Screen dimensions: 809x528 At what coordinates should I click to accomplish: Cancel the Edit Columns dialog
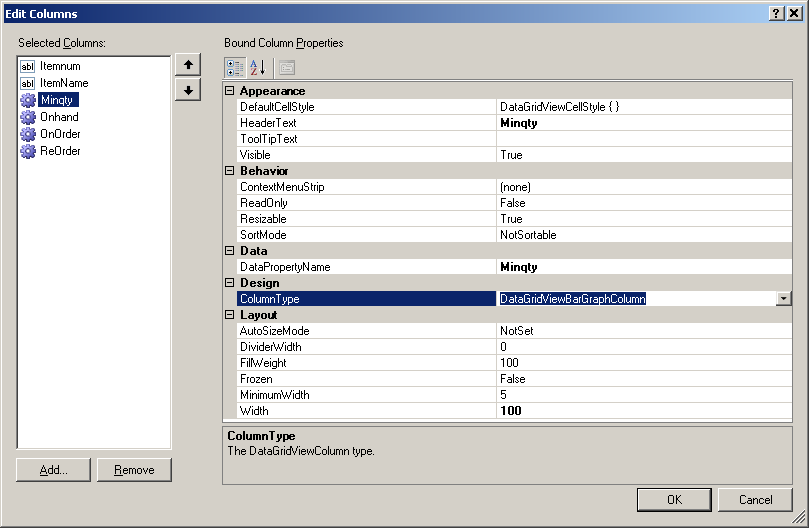coord(755,499)
